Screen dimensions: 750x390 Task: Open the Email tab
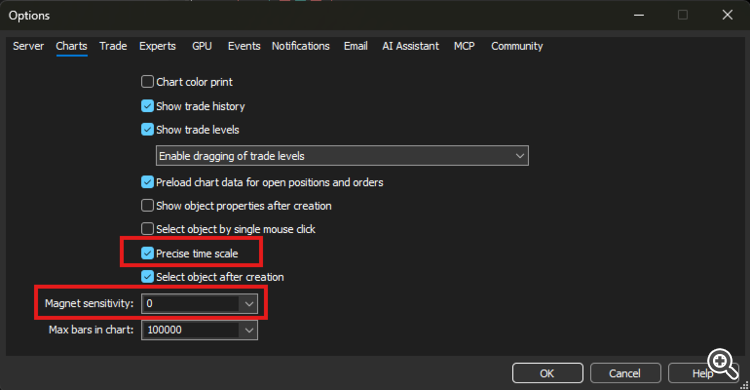pos(355,46)
